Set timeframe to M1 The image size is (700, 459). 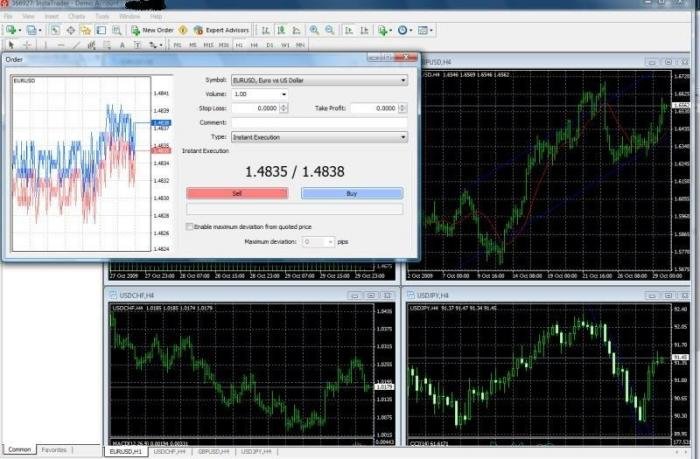tap(177, 45)
